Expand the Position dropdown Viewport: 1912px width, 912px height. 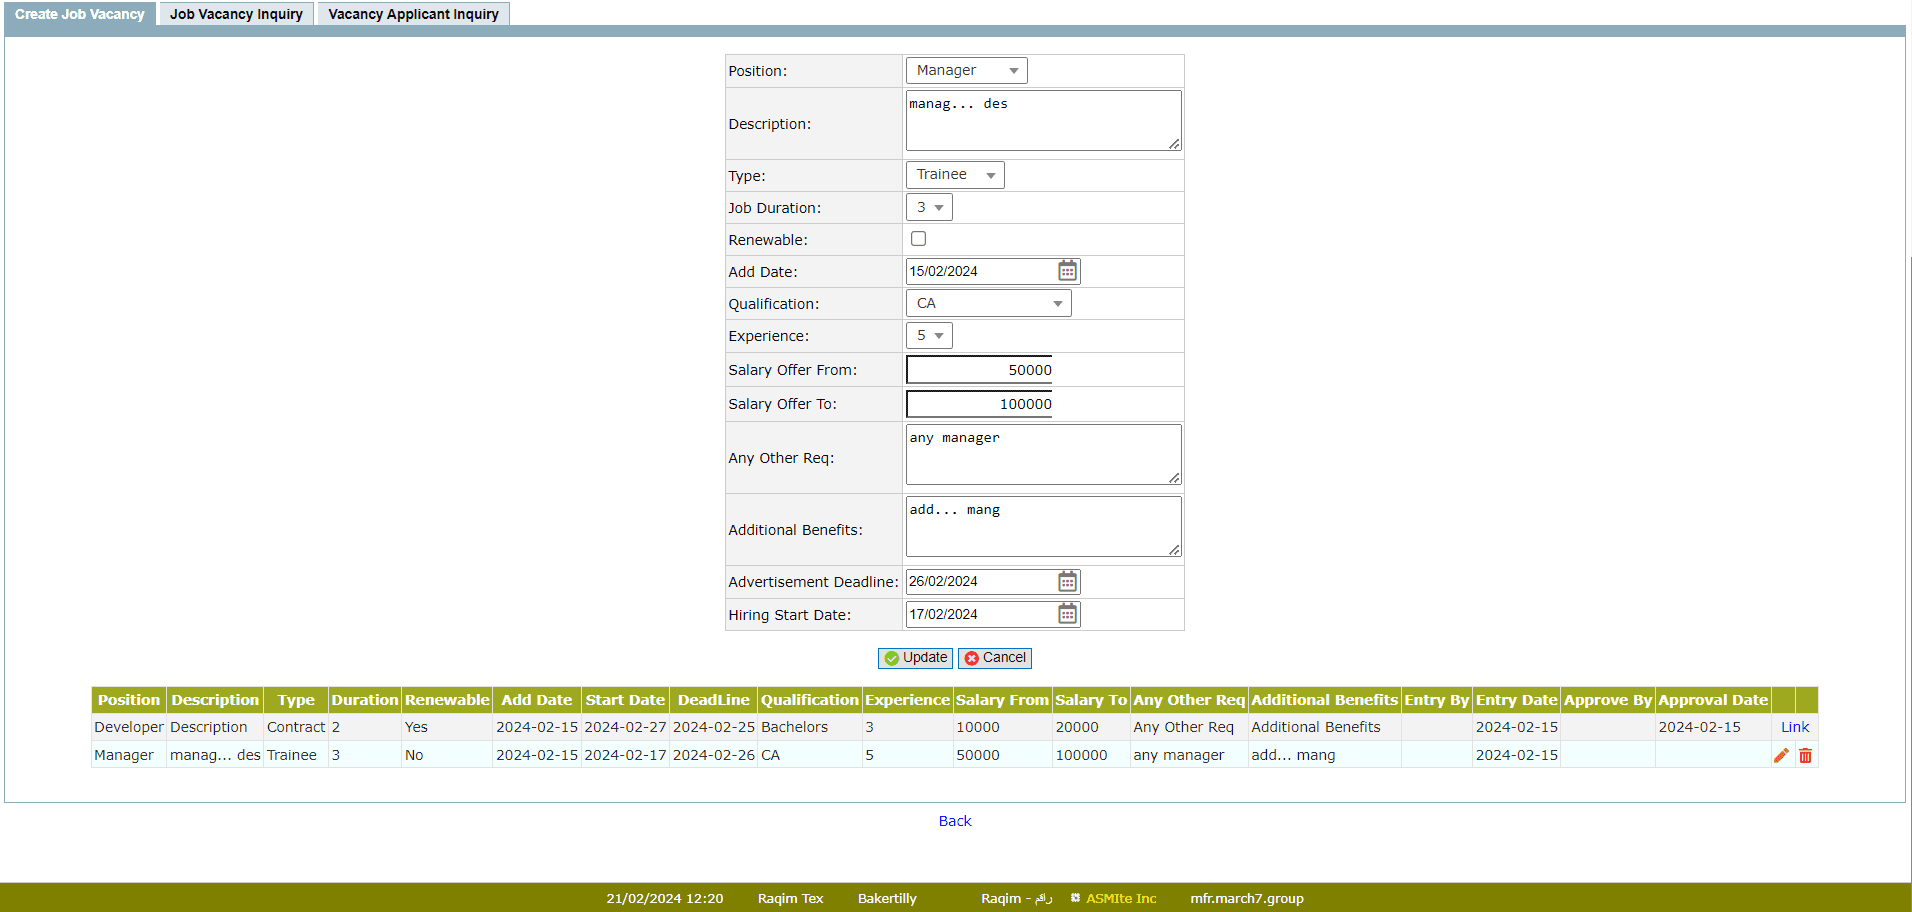[x=966, y=71]
